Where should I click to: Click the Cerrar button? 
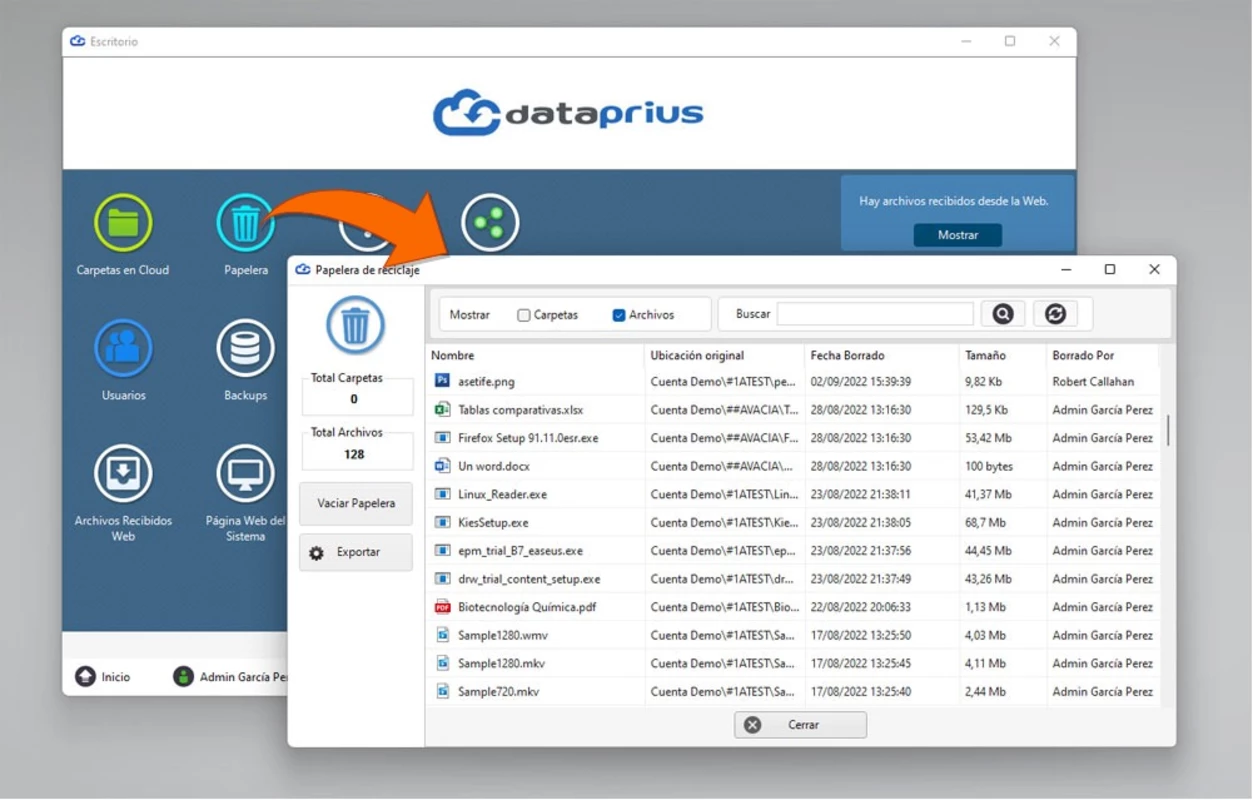pos(800,725)
